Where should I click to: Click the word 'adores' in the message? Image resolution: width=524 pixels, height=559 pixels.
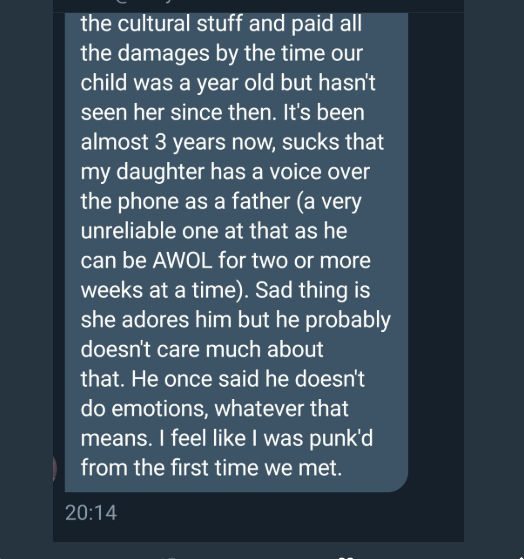(155, 319)
